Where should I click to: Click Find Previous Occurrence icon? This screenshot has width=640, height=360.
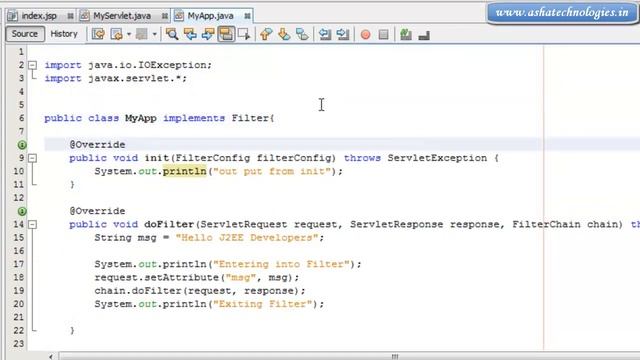(x=190, y=34)
